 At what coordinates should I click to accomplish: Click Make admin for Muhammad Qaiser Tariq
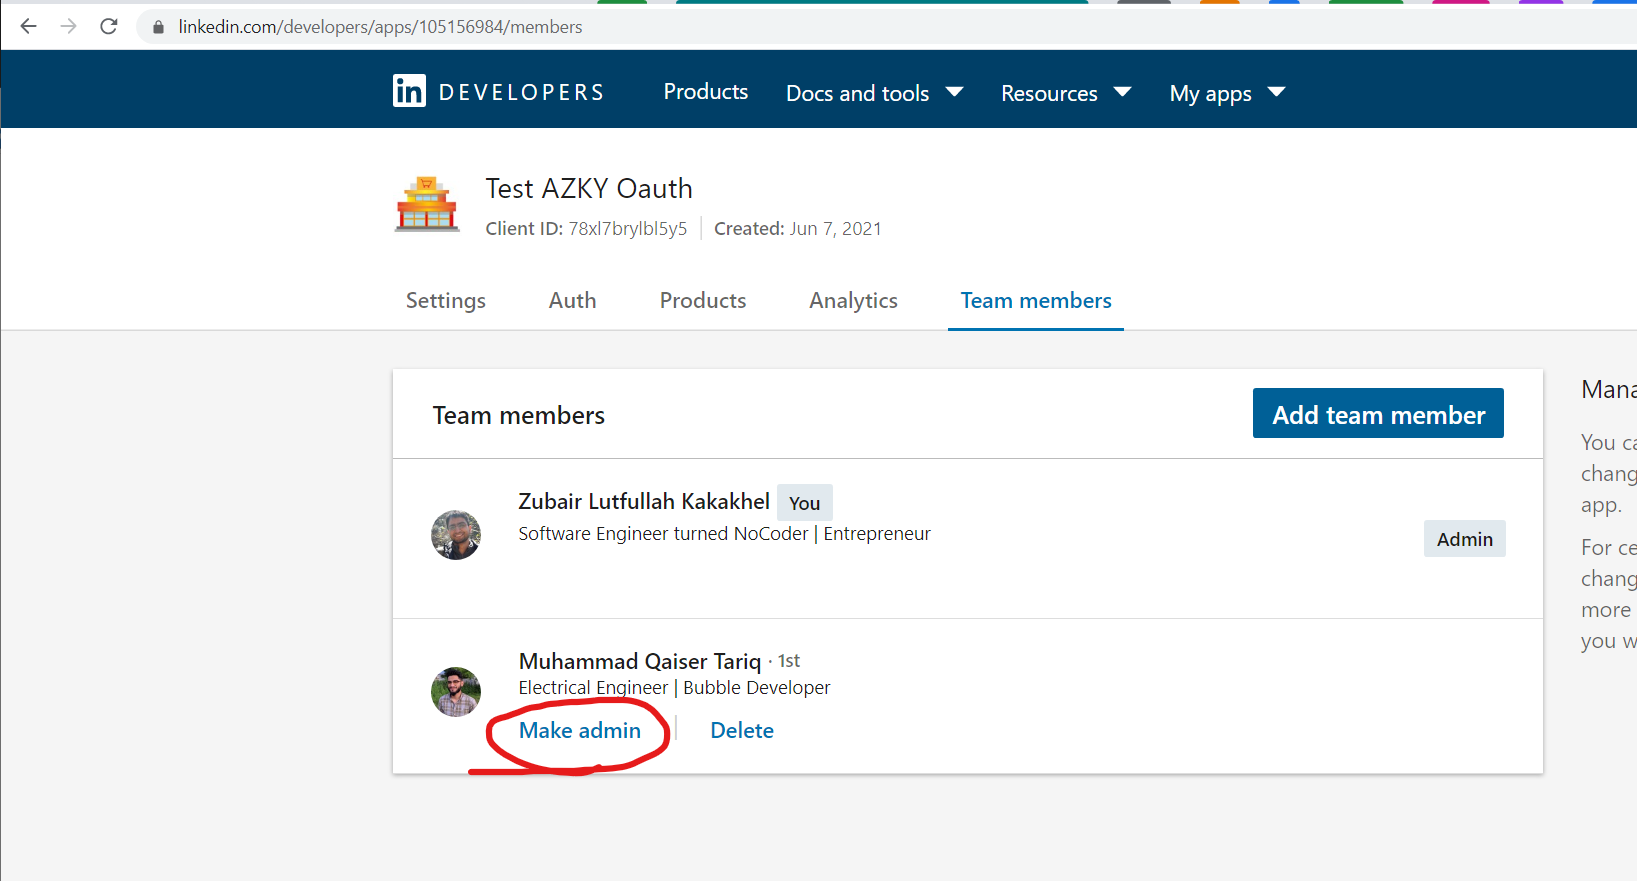[x=579, y=730]
